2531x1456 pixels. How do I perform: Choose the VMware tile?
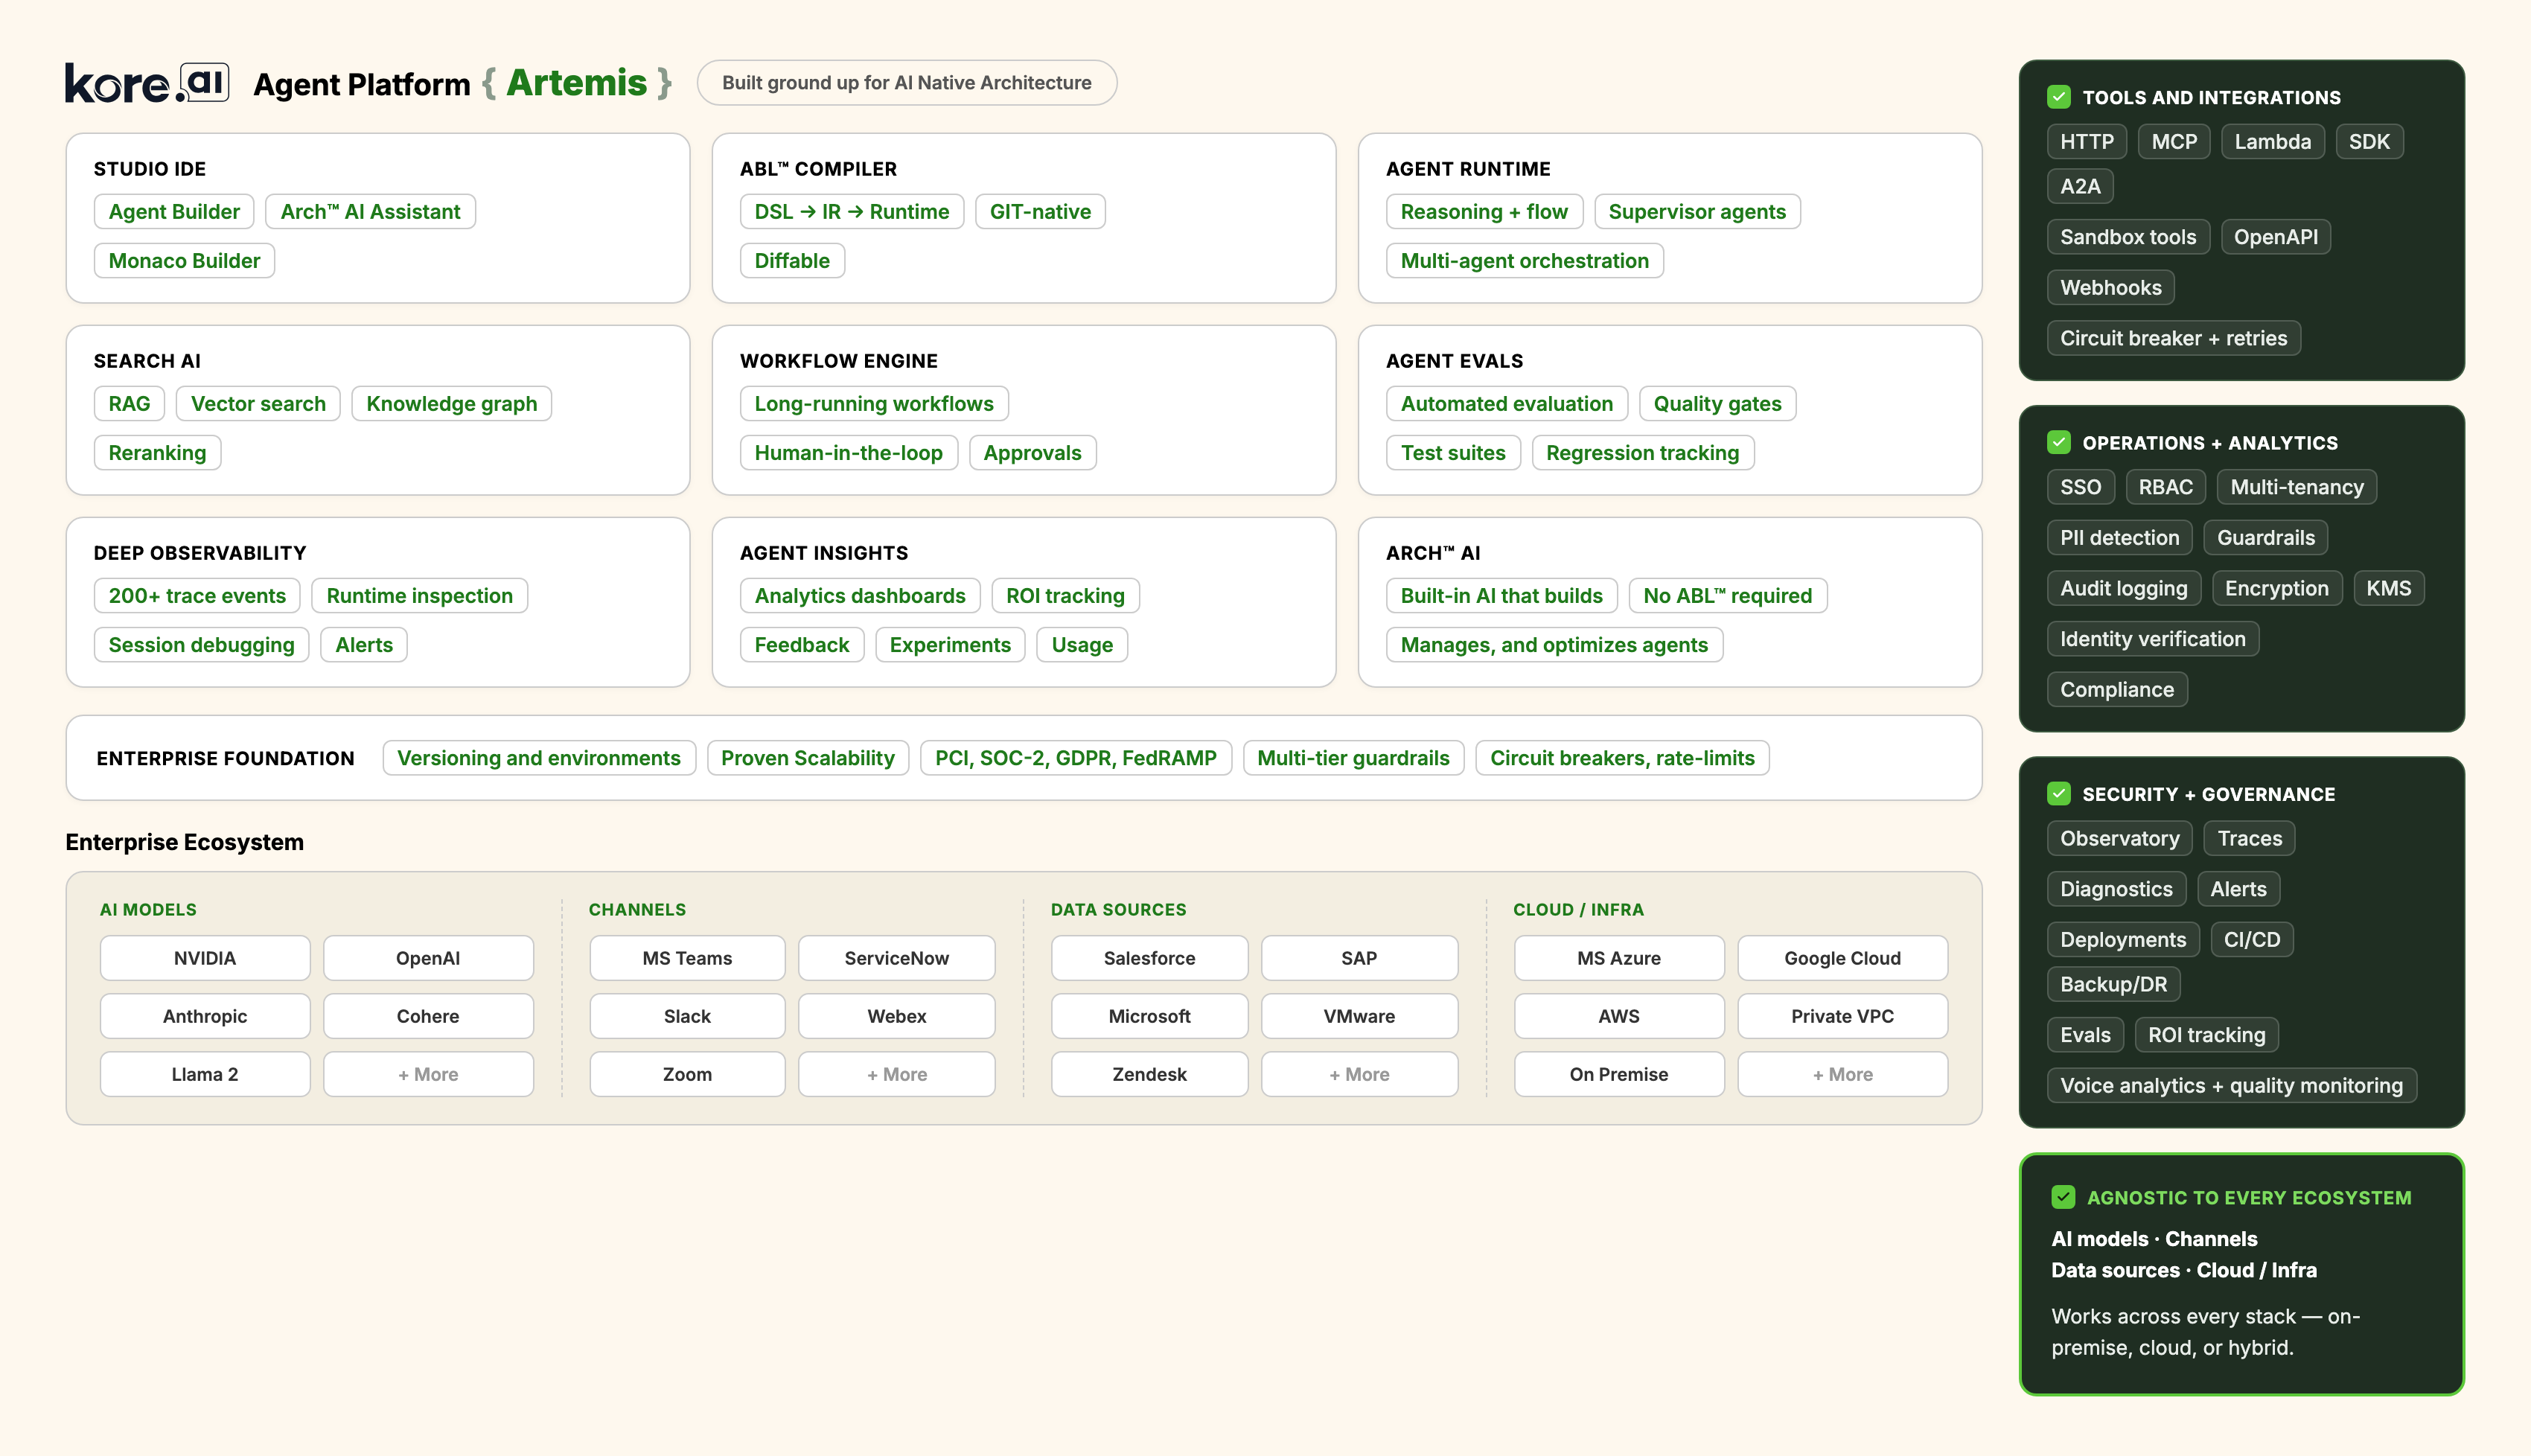click(1359, 1016)
